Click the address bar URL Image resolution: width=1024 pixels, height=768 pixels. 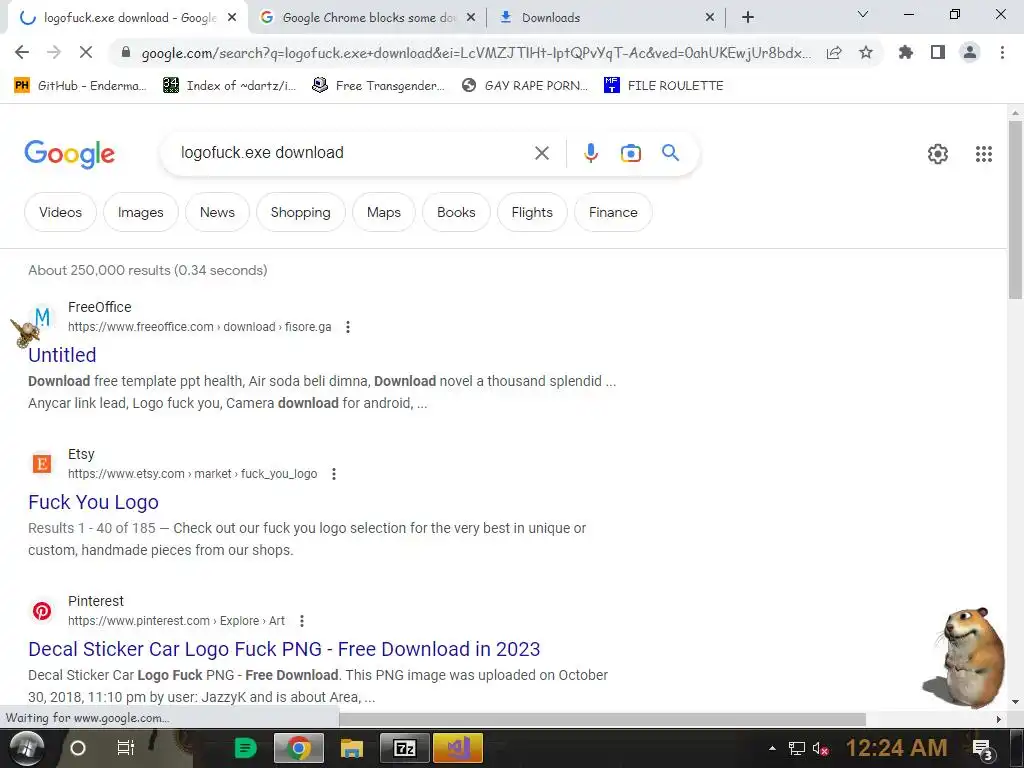476,53
